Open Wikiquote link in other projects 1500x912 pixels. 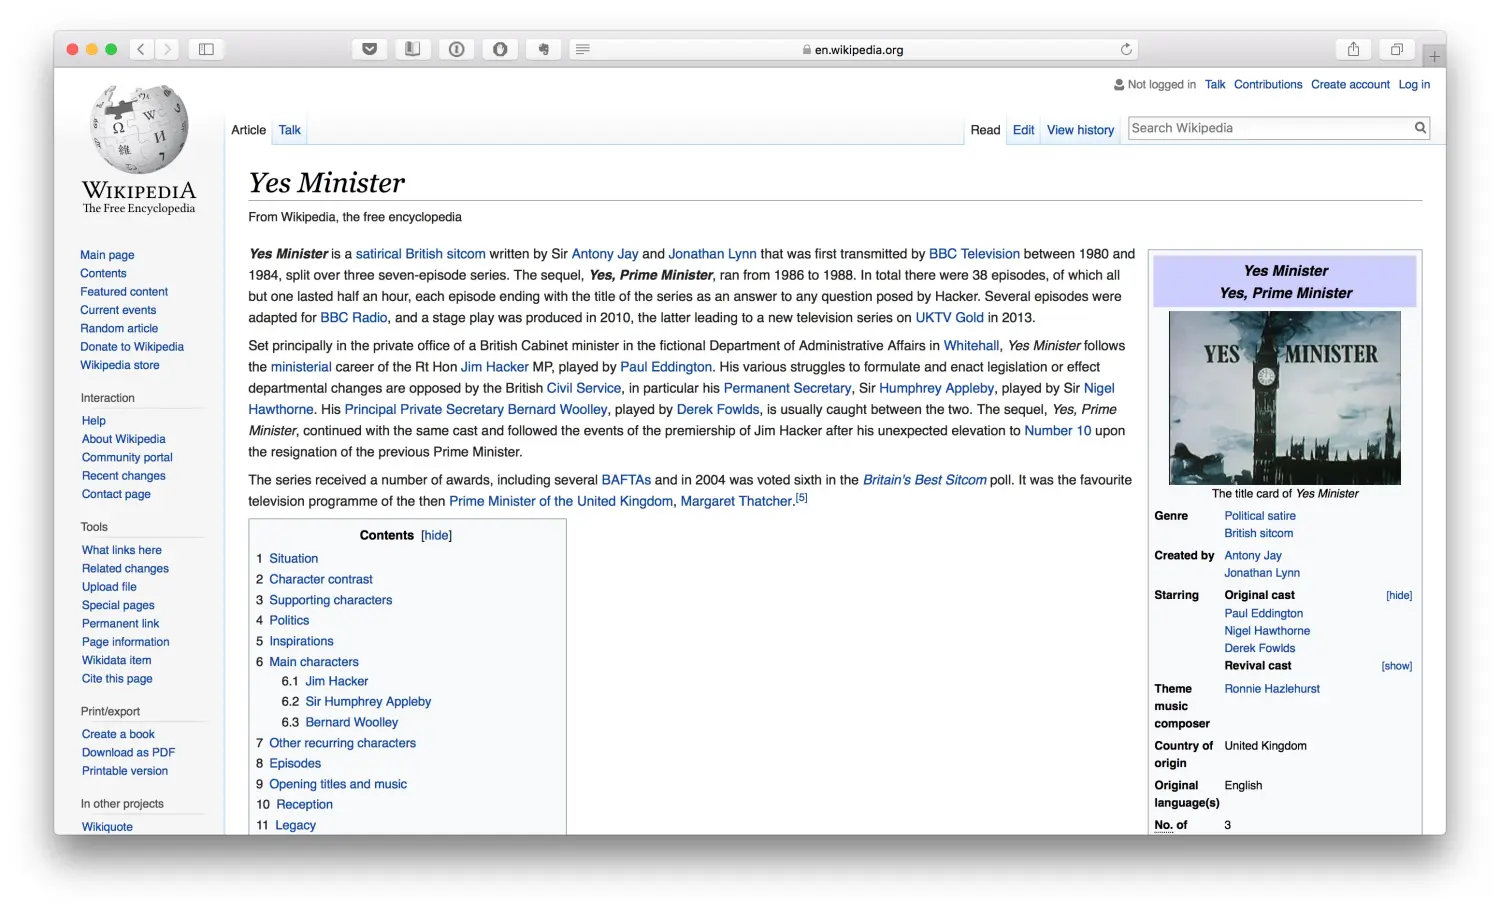(107, 827)
